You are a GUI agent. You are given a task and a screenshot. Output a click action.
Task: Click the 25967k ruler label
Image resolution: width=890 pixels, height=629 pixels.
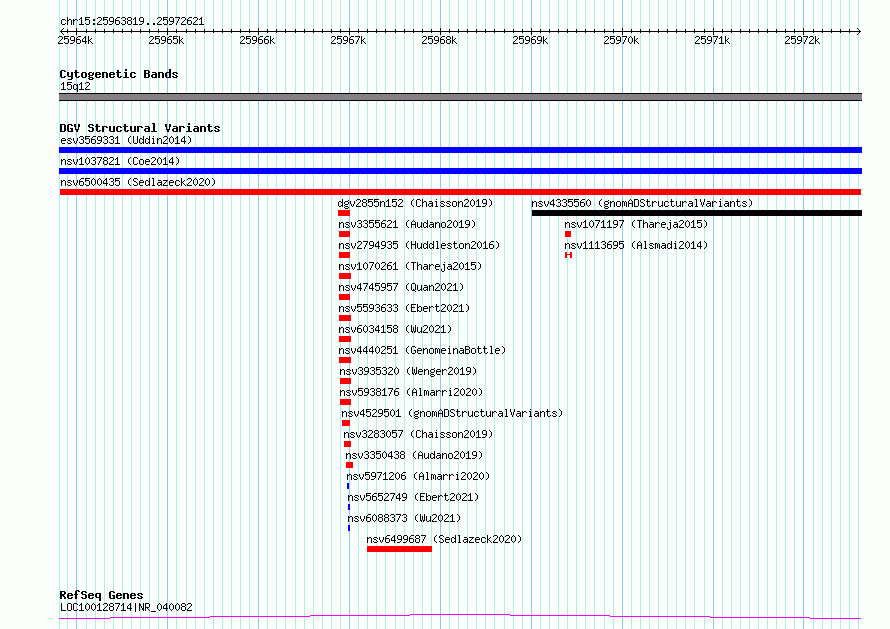coord(348,40)
